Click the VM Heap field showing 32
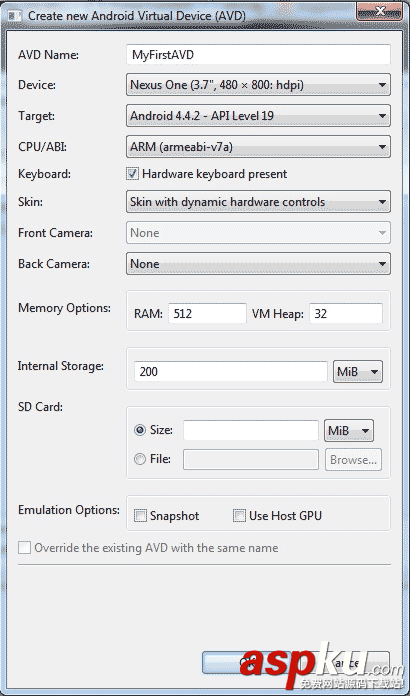Screen dimensions: 410x696 [x=346, y=314]
